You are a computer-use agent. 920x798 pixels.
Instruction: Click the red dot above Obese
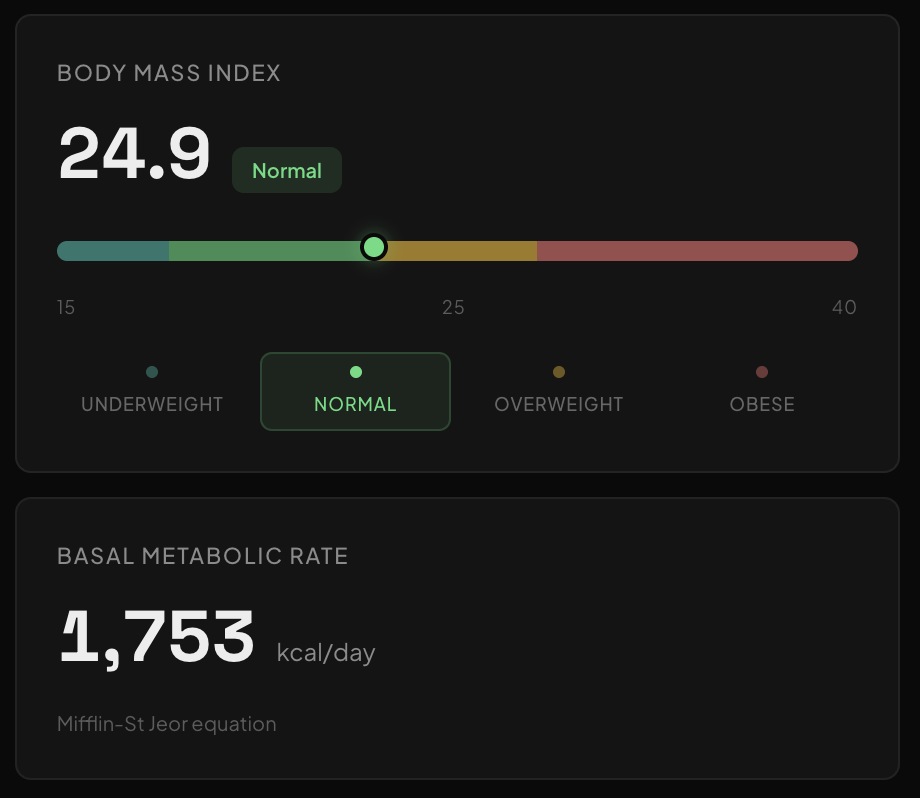coord(762,372)
